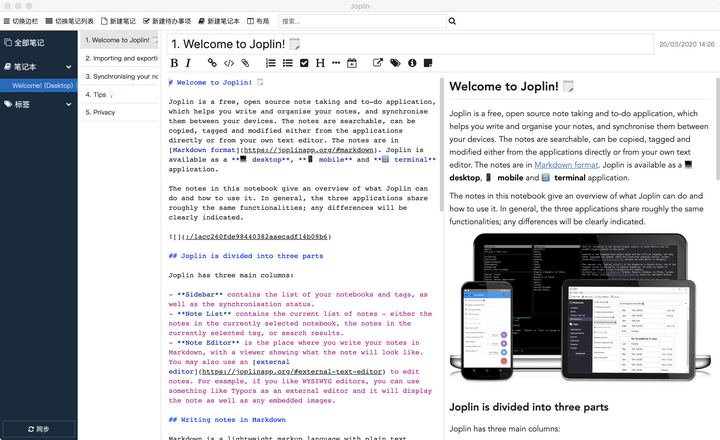
Task: Apply italic formatting in the editor toolbar
Action: [x=188, y=63]
